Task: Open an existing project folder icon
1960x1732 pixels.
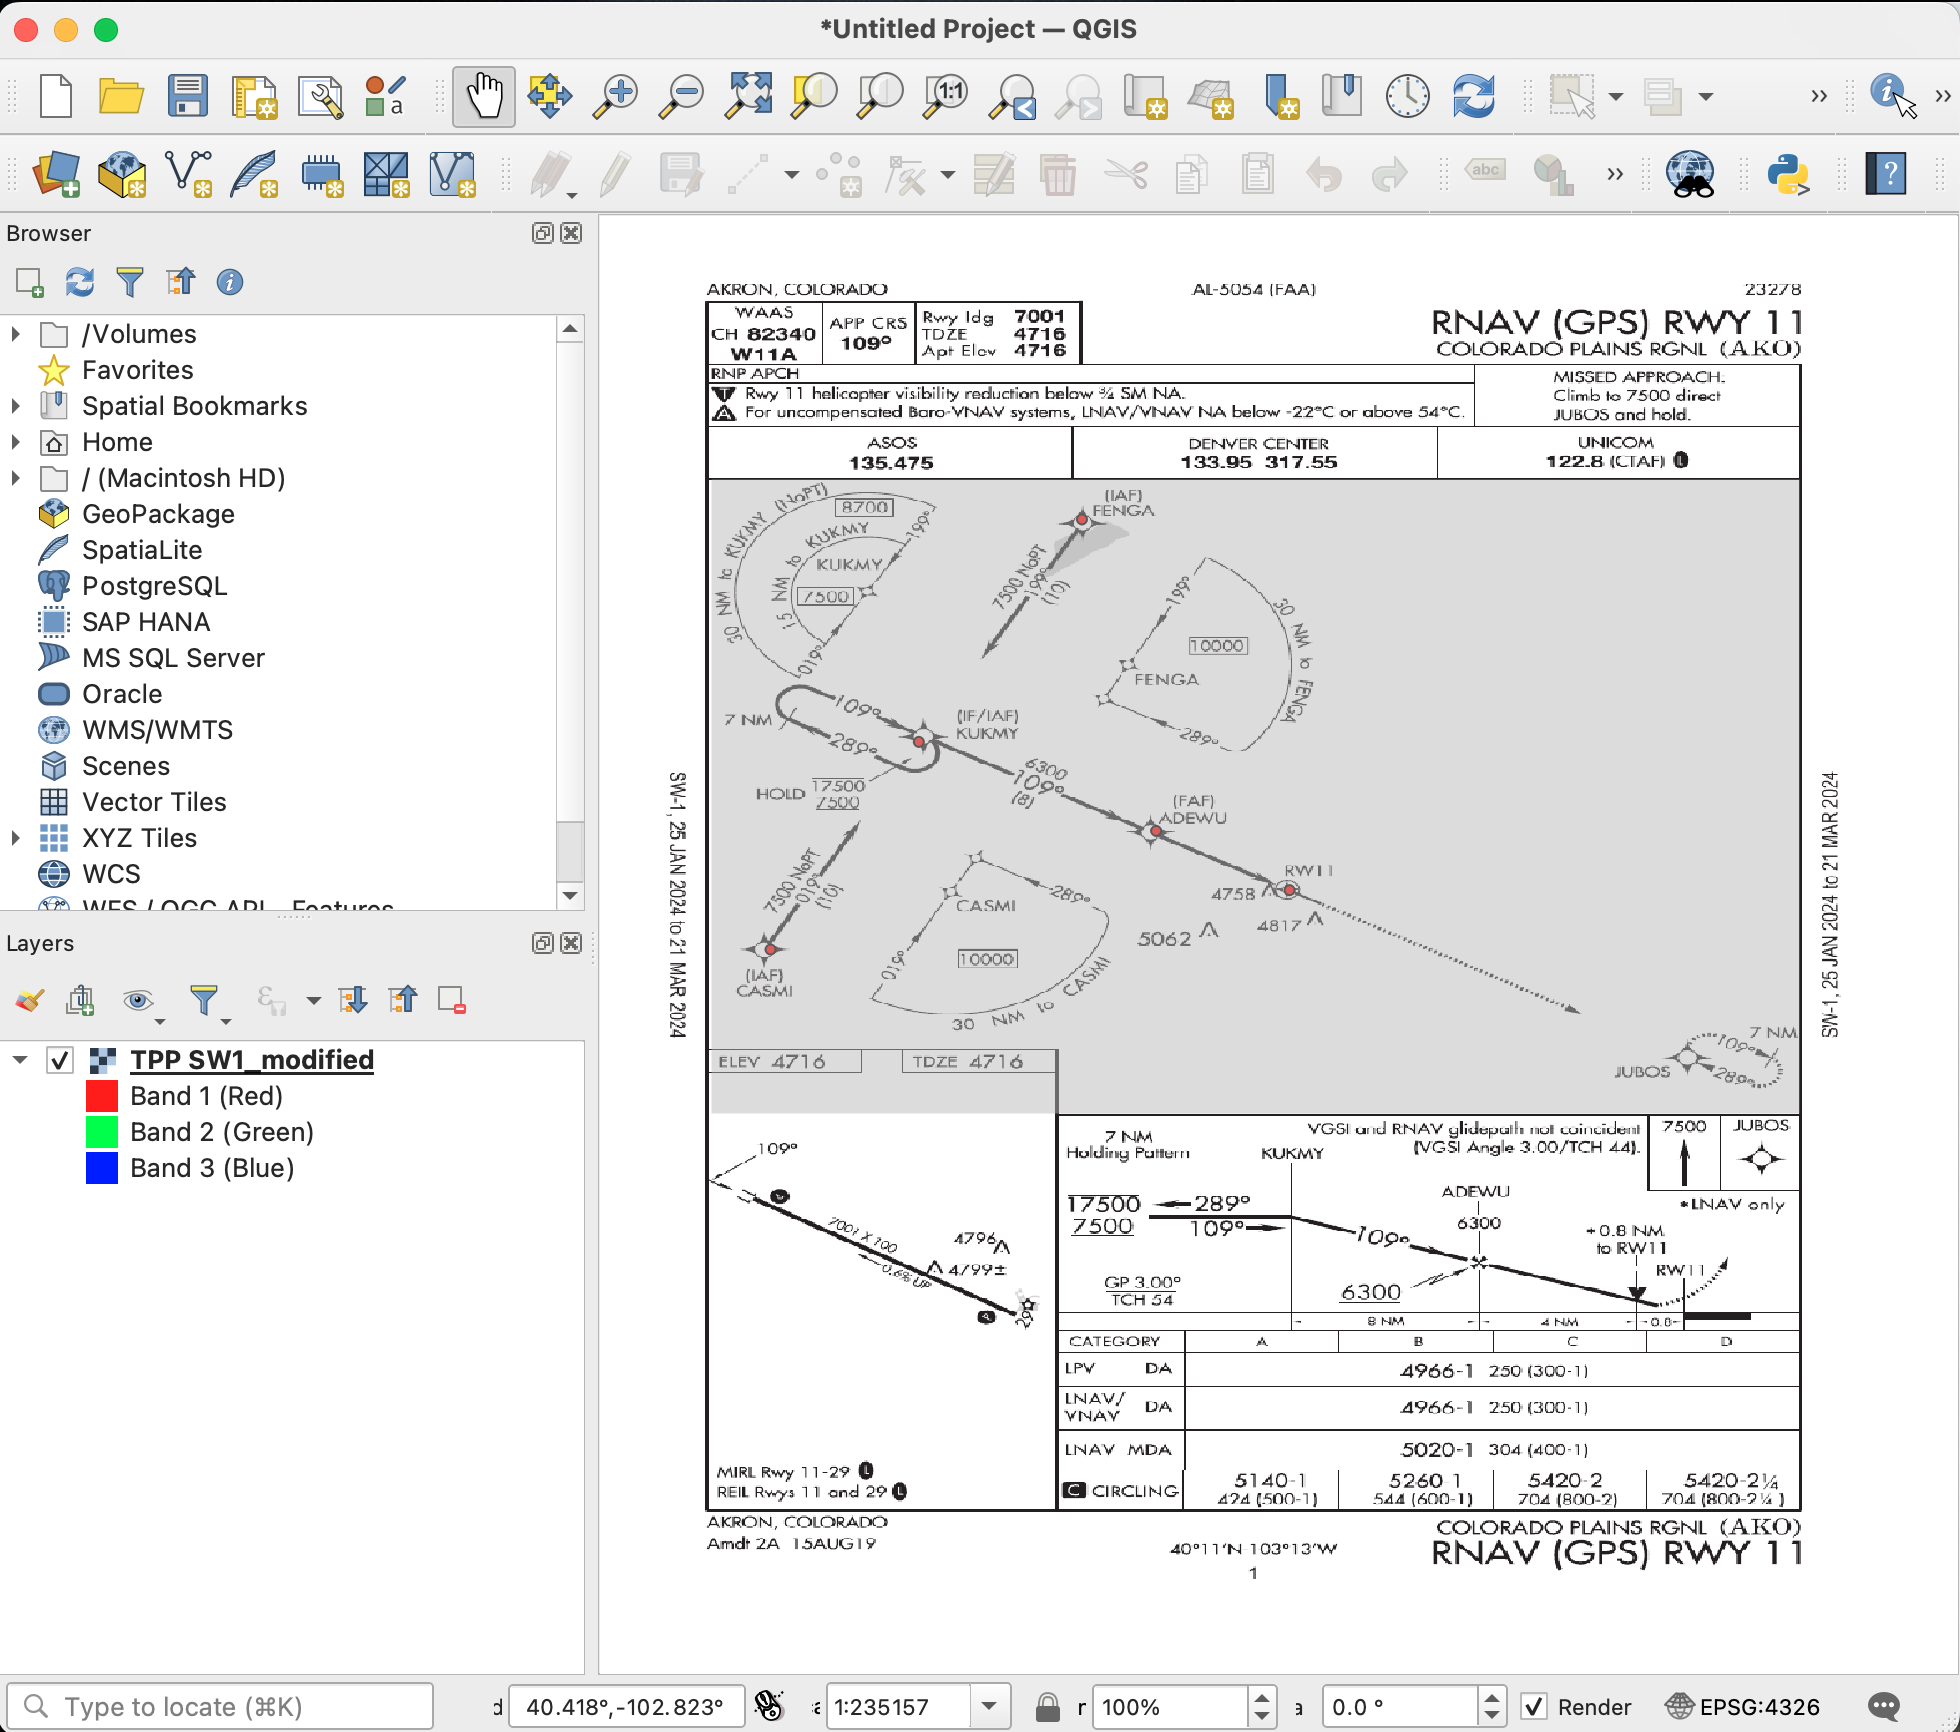Action: click(x=121, y=96)
